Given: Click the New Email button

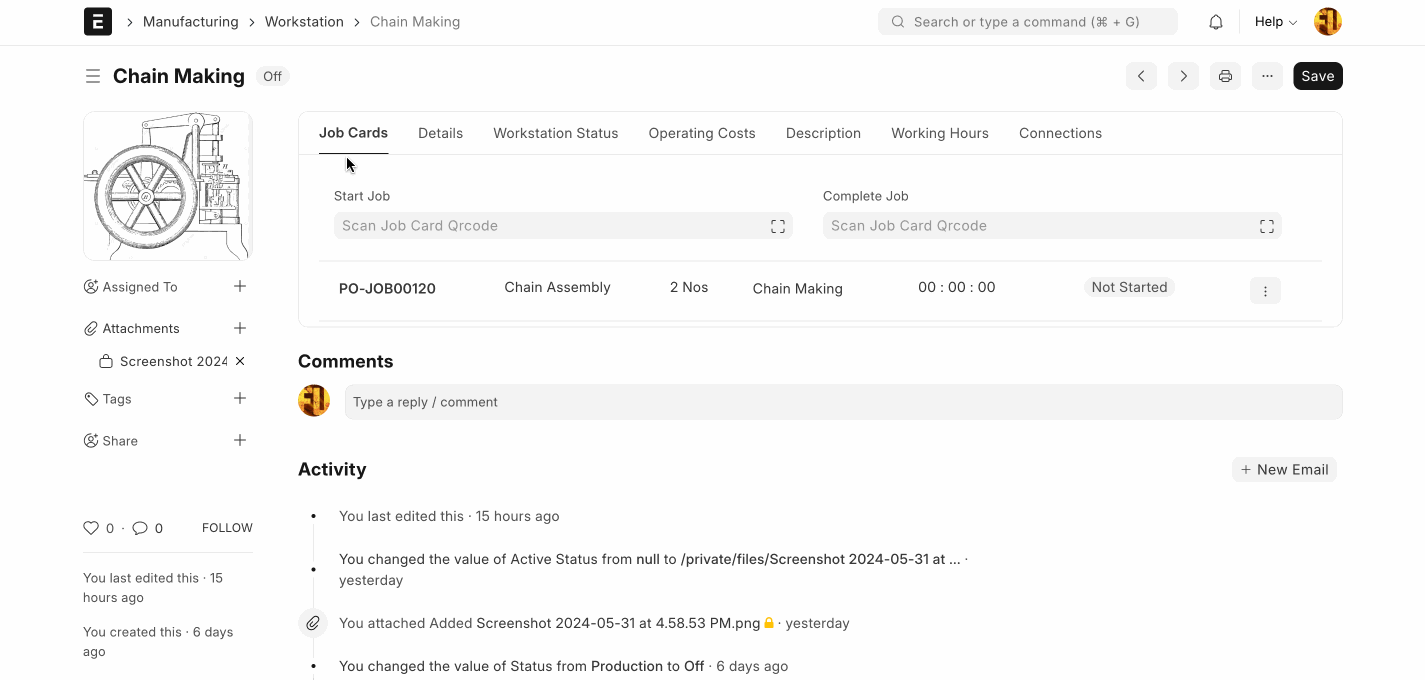Looking at the screenshot, I should tap(1284, 470).
